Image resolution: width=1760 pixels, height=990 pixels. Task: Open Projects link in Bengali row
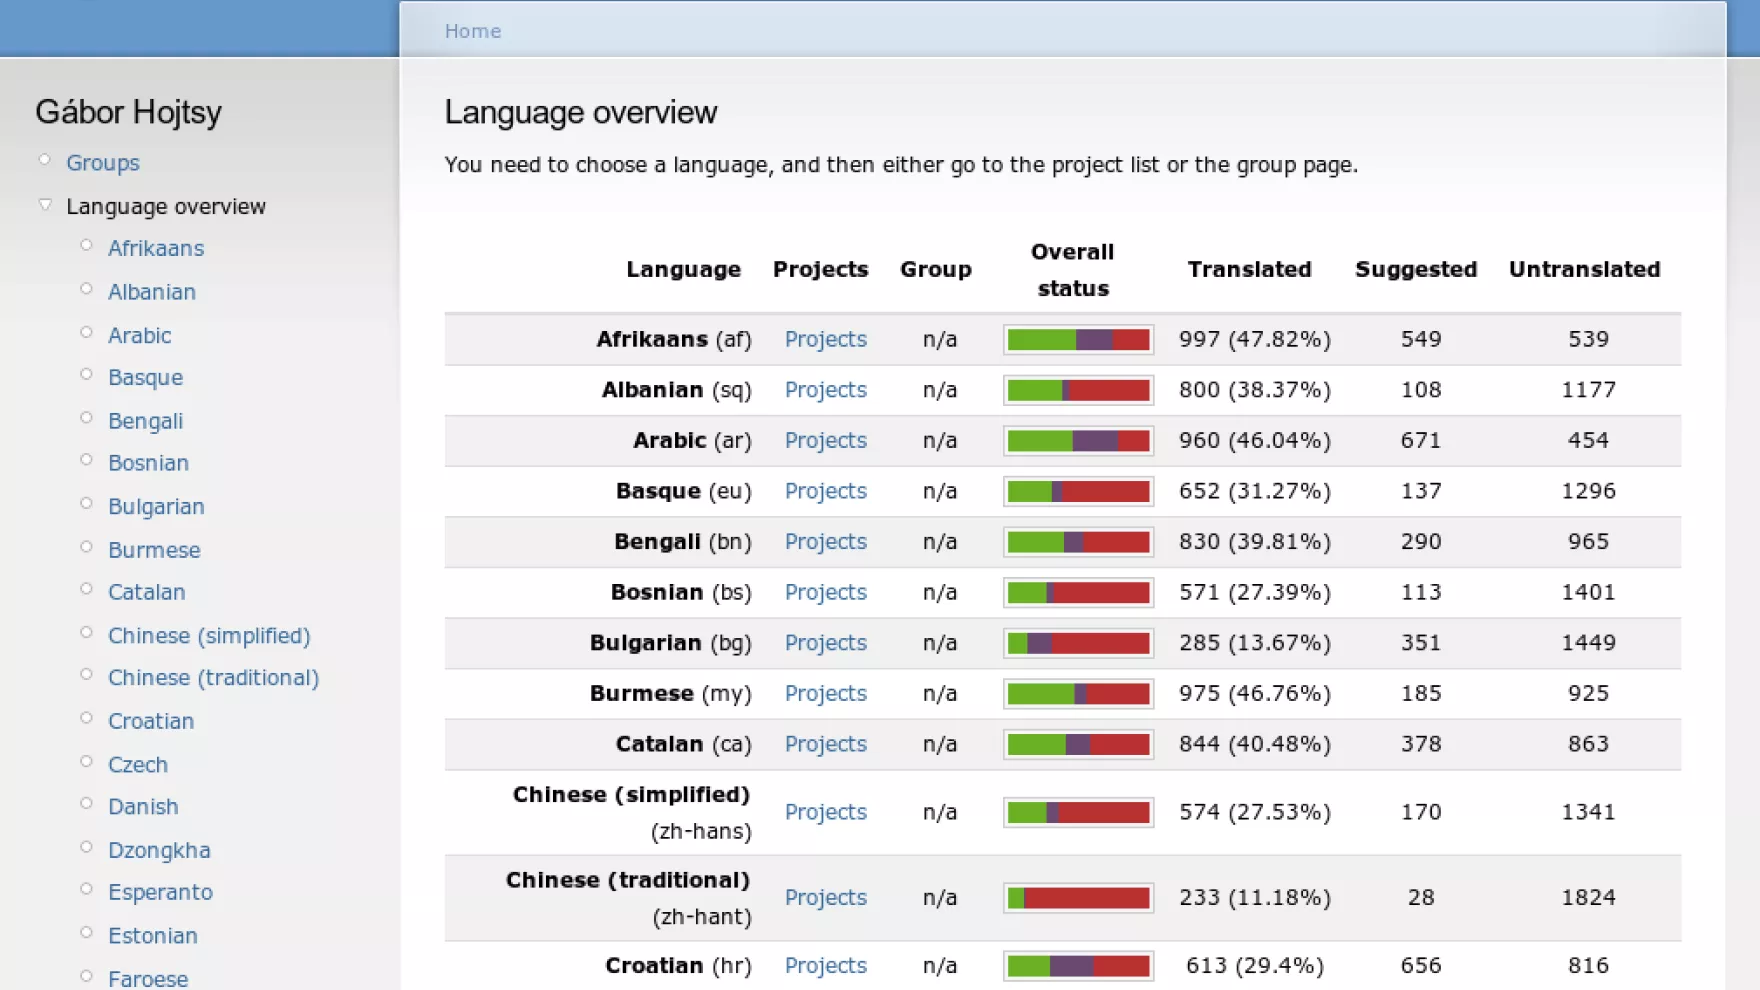click(x=826, y=542)
